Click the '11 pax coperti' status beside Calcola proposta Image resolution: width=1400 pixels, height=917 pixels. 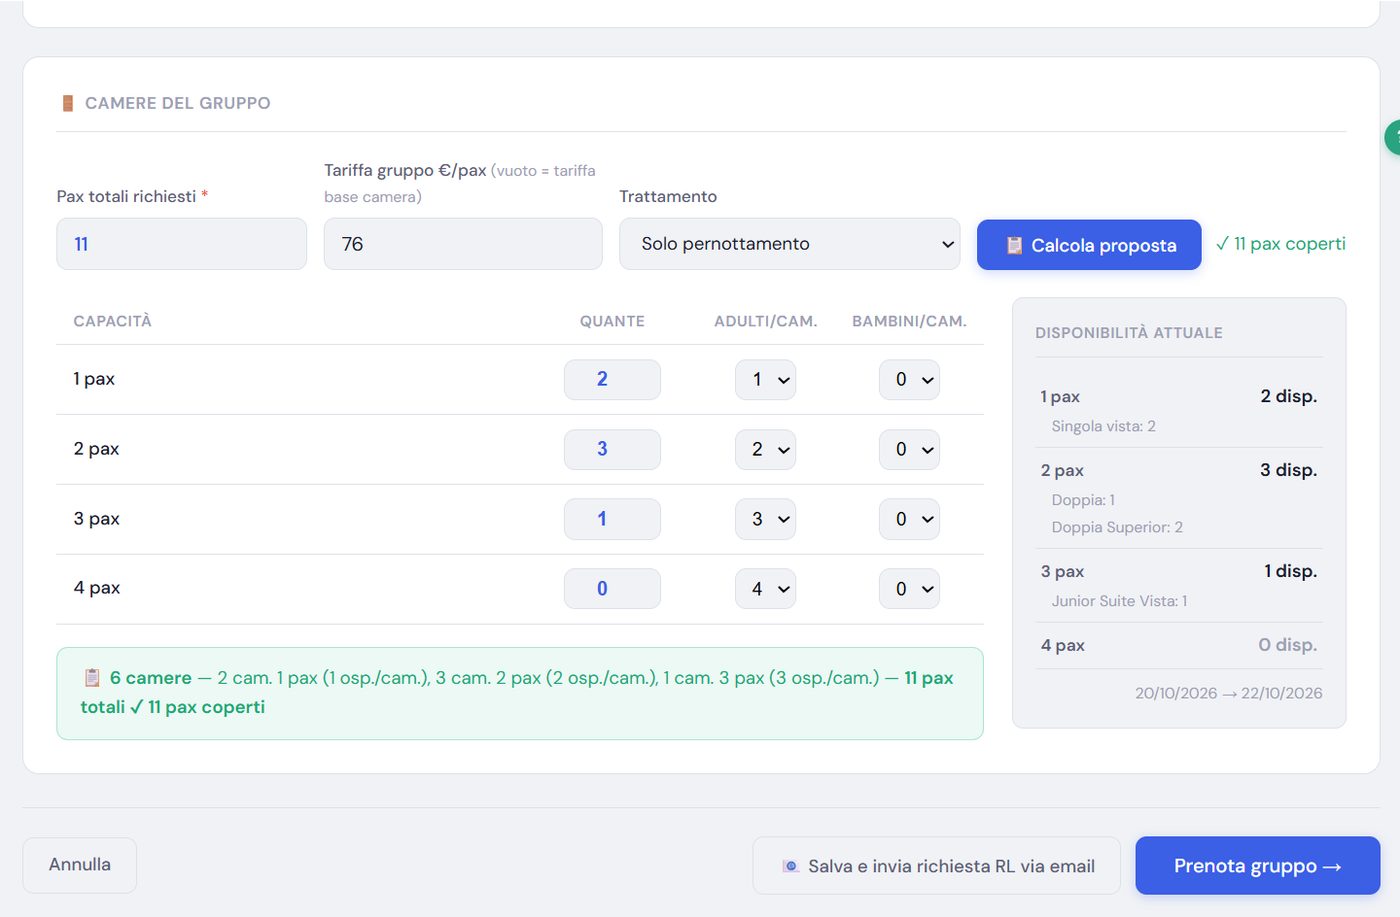tap(1281, 244)
